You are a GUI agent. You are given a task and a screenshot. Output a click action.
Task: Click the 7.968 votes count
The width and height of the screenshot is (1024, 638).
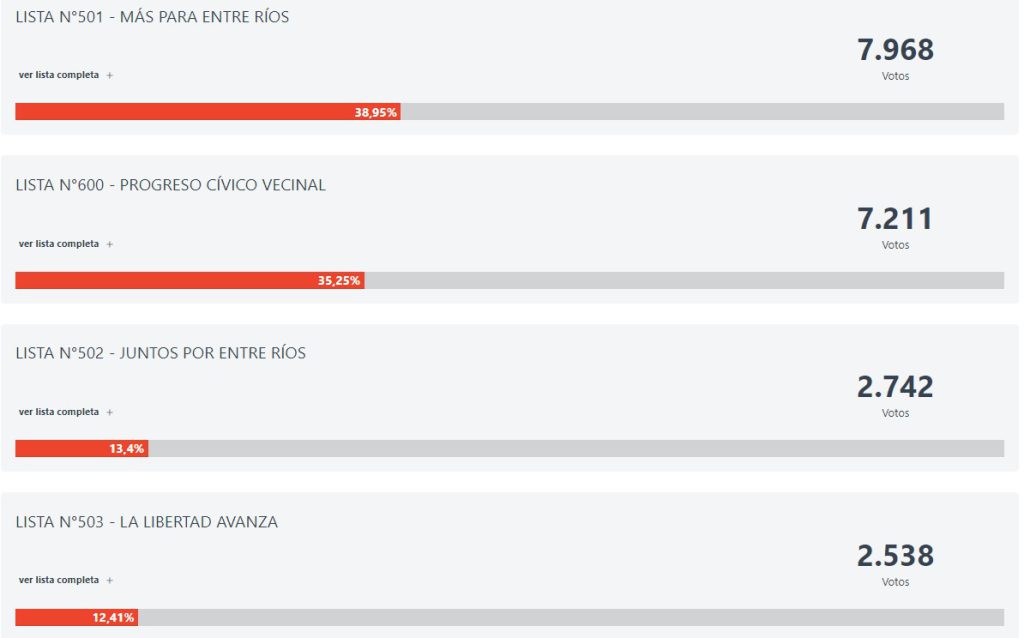pos(895,50)
